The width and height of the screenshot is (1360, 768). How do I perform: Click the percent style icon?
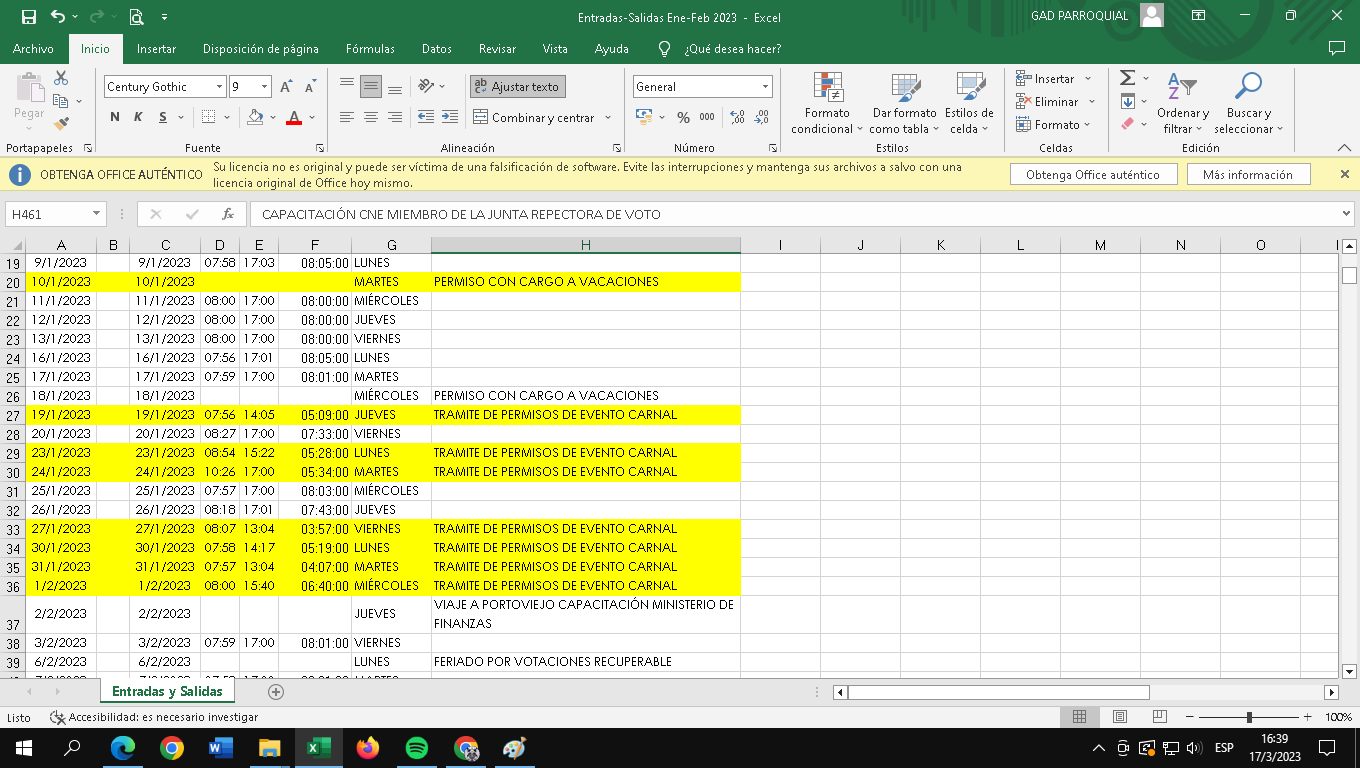[683, 117]
